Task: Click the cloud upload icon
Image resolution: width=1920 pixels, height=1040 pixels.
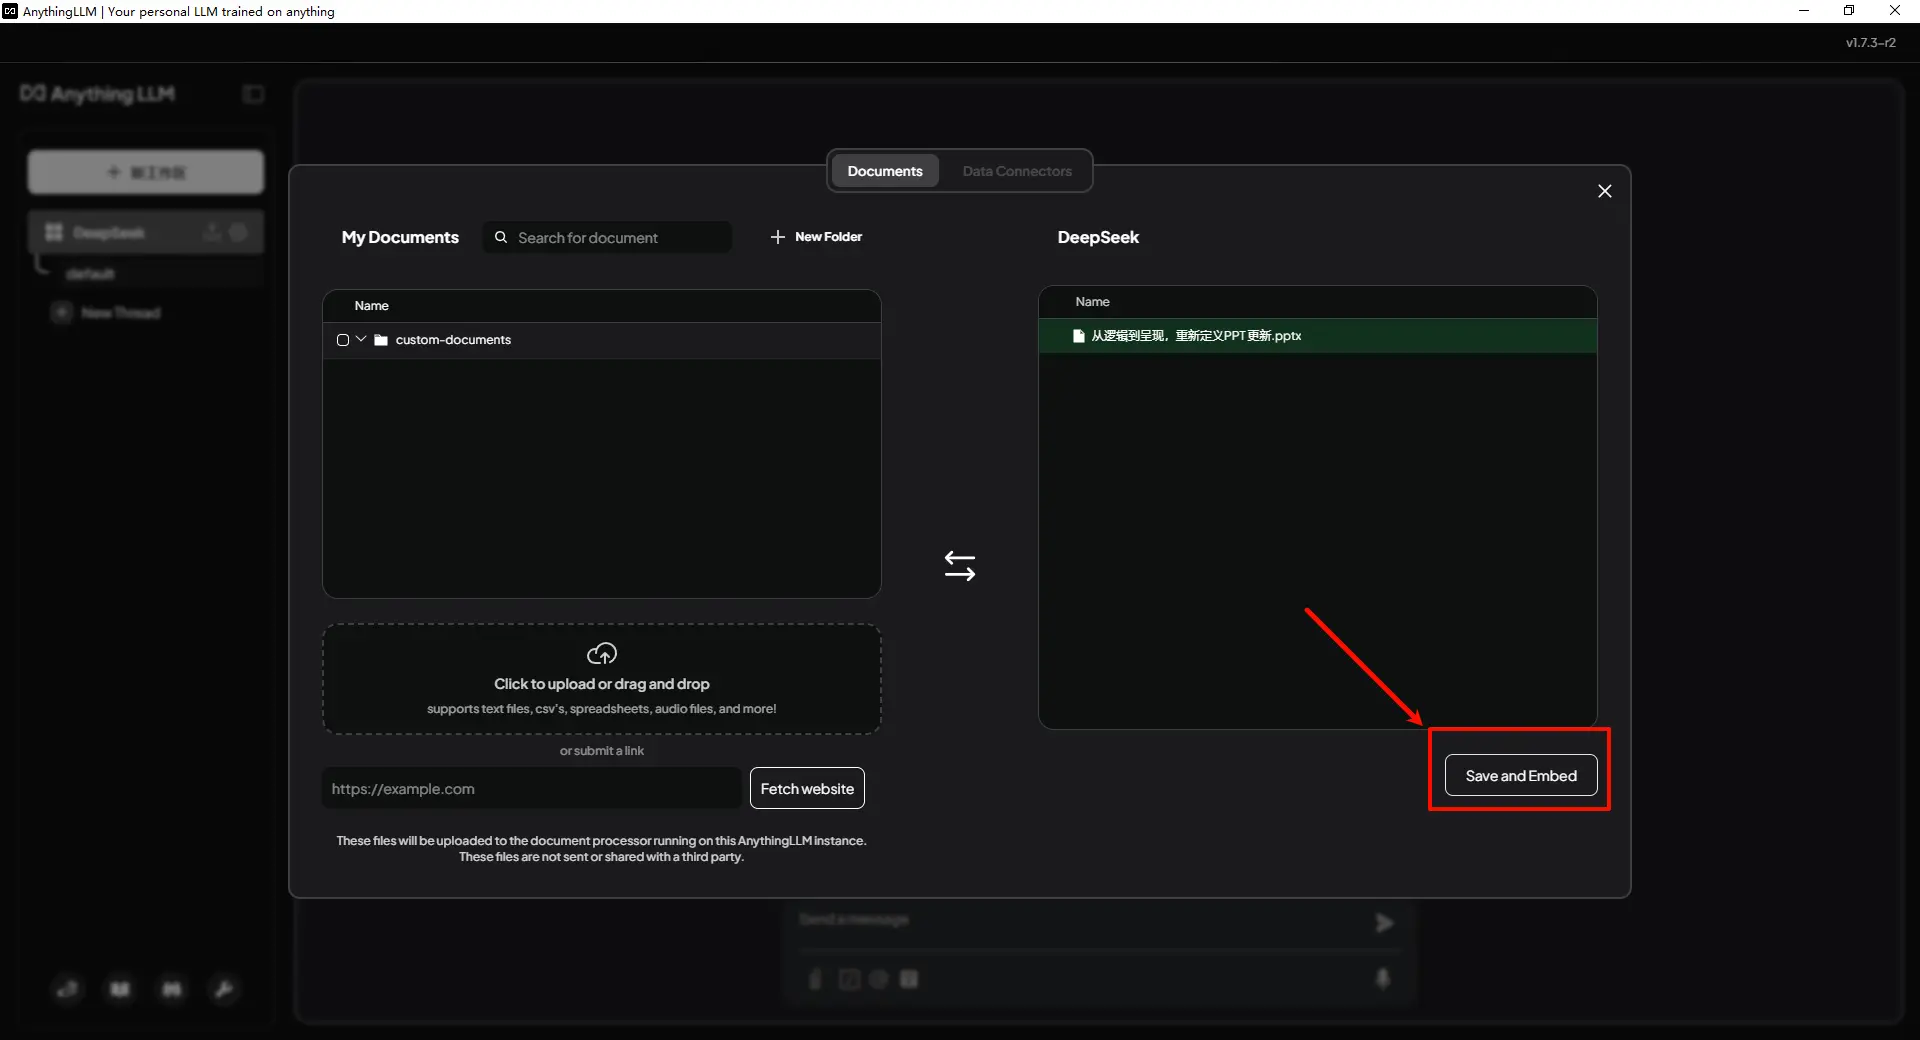Action: (602, 654)
